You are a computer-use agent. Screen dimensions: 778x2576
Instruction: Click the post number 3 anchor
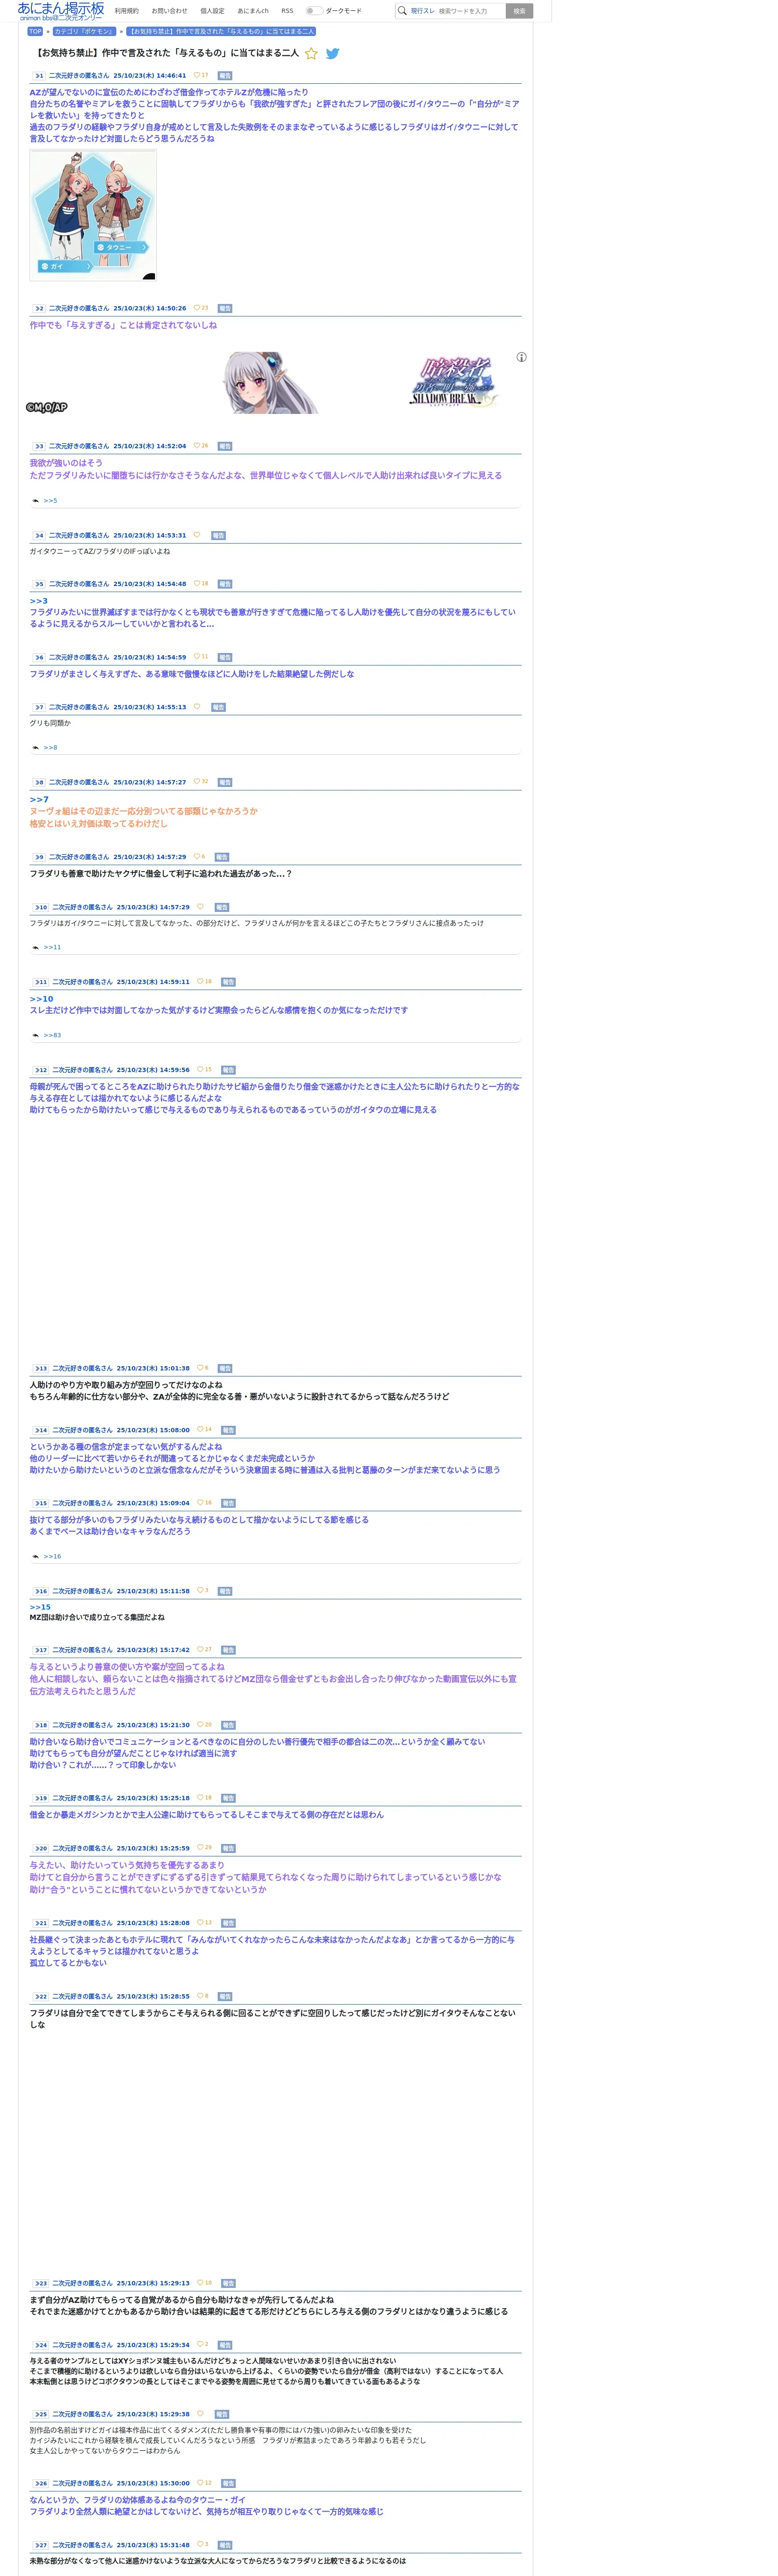39,447
